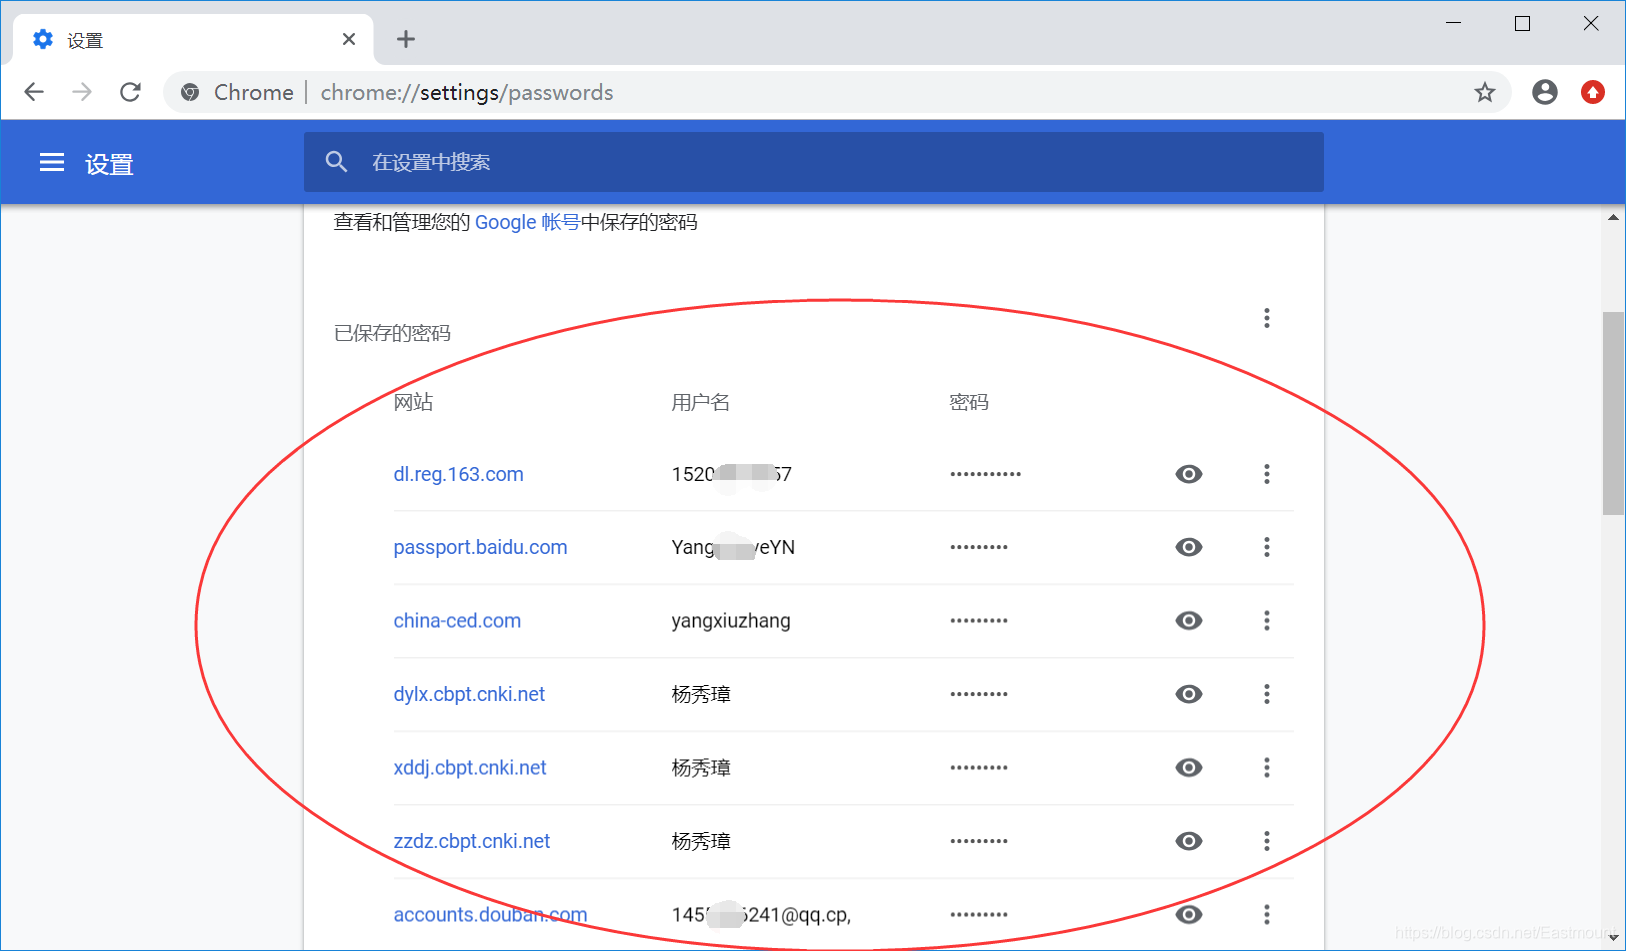Close the Chrome window
This screenshot has width=1626, height=951.
coord(1591,23)
